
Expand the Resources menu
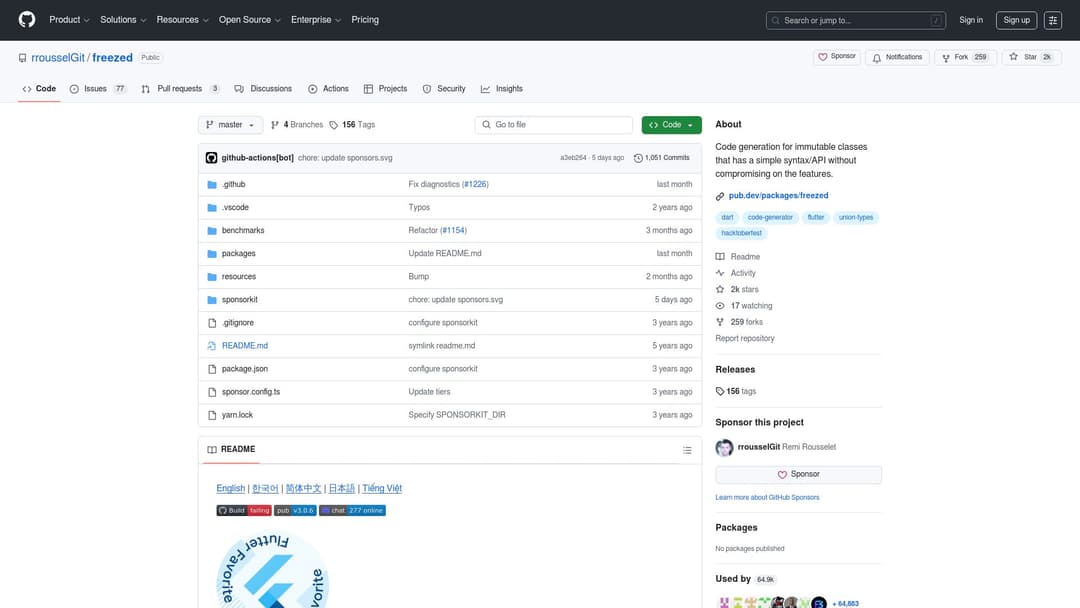[x=182, y=20]
